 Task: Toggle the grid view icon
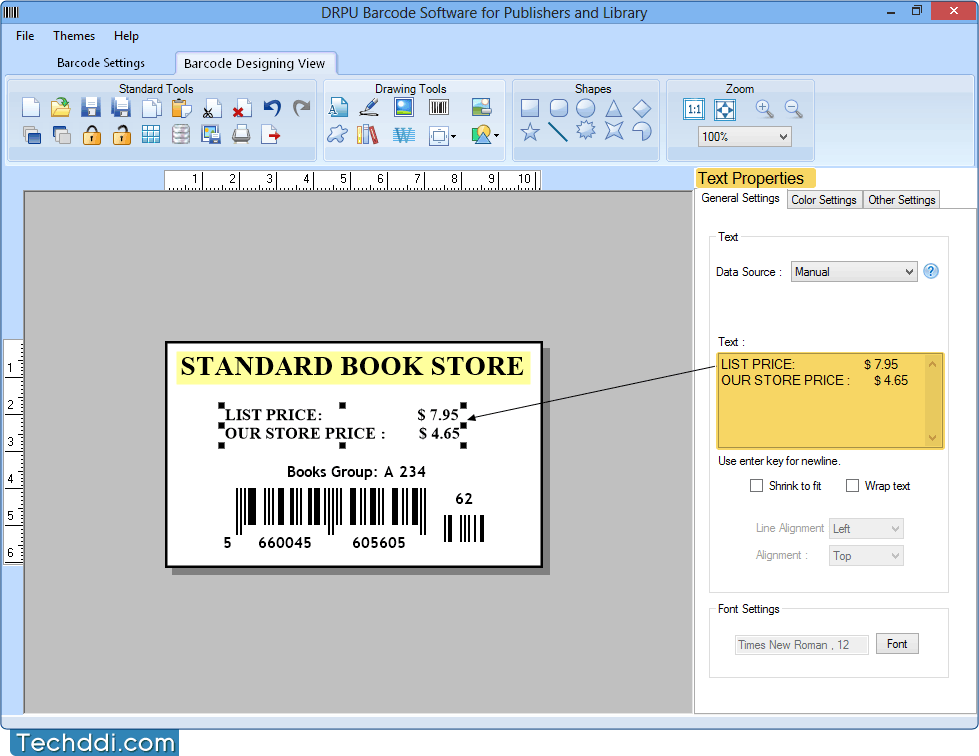click(150, 134)
